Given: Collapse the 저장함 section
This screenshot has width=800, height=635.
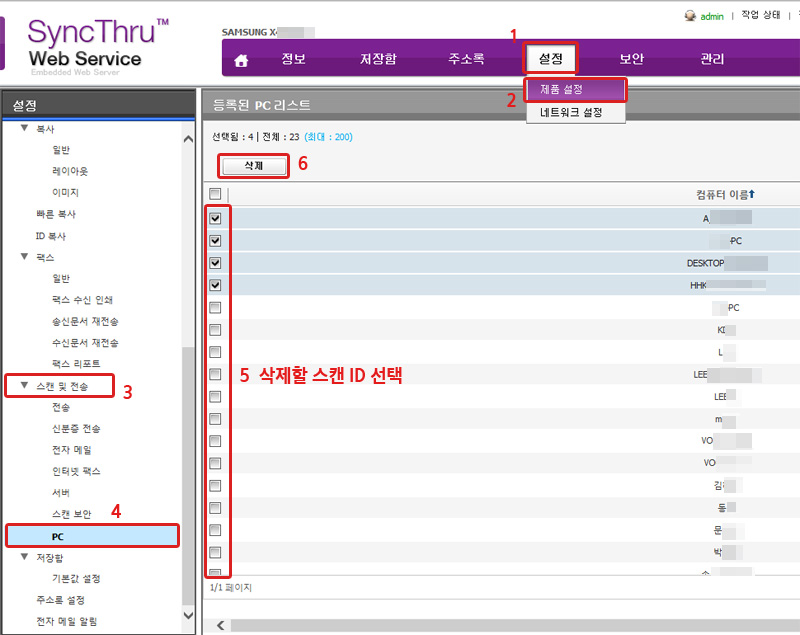Looking at the screenshot, I should (x=24, y=557).
